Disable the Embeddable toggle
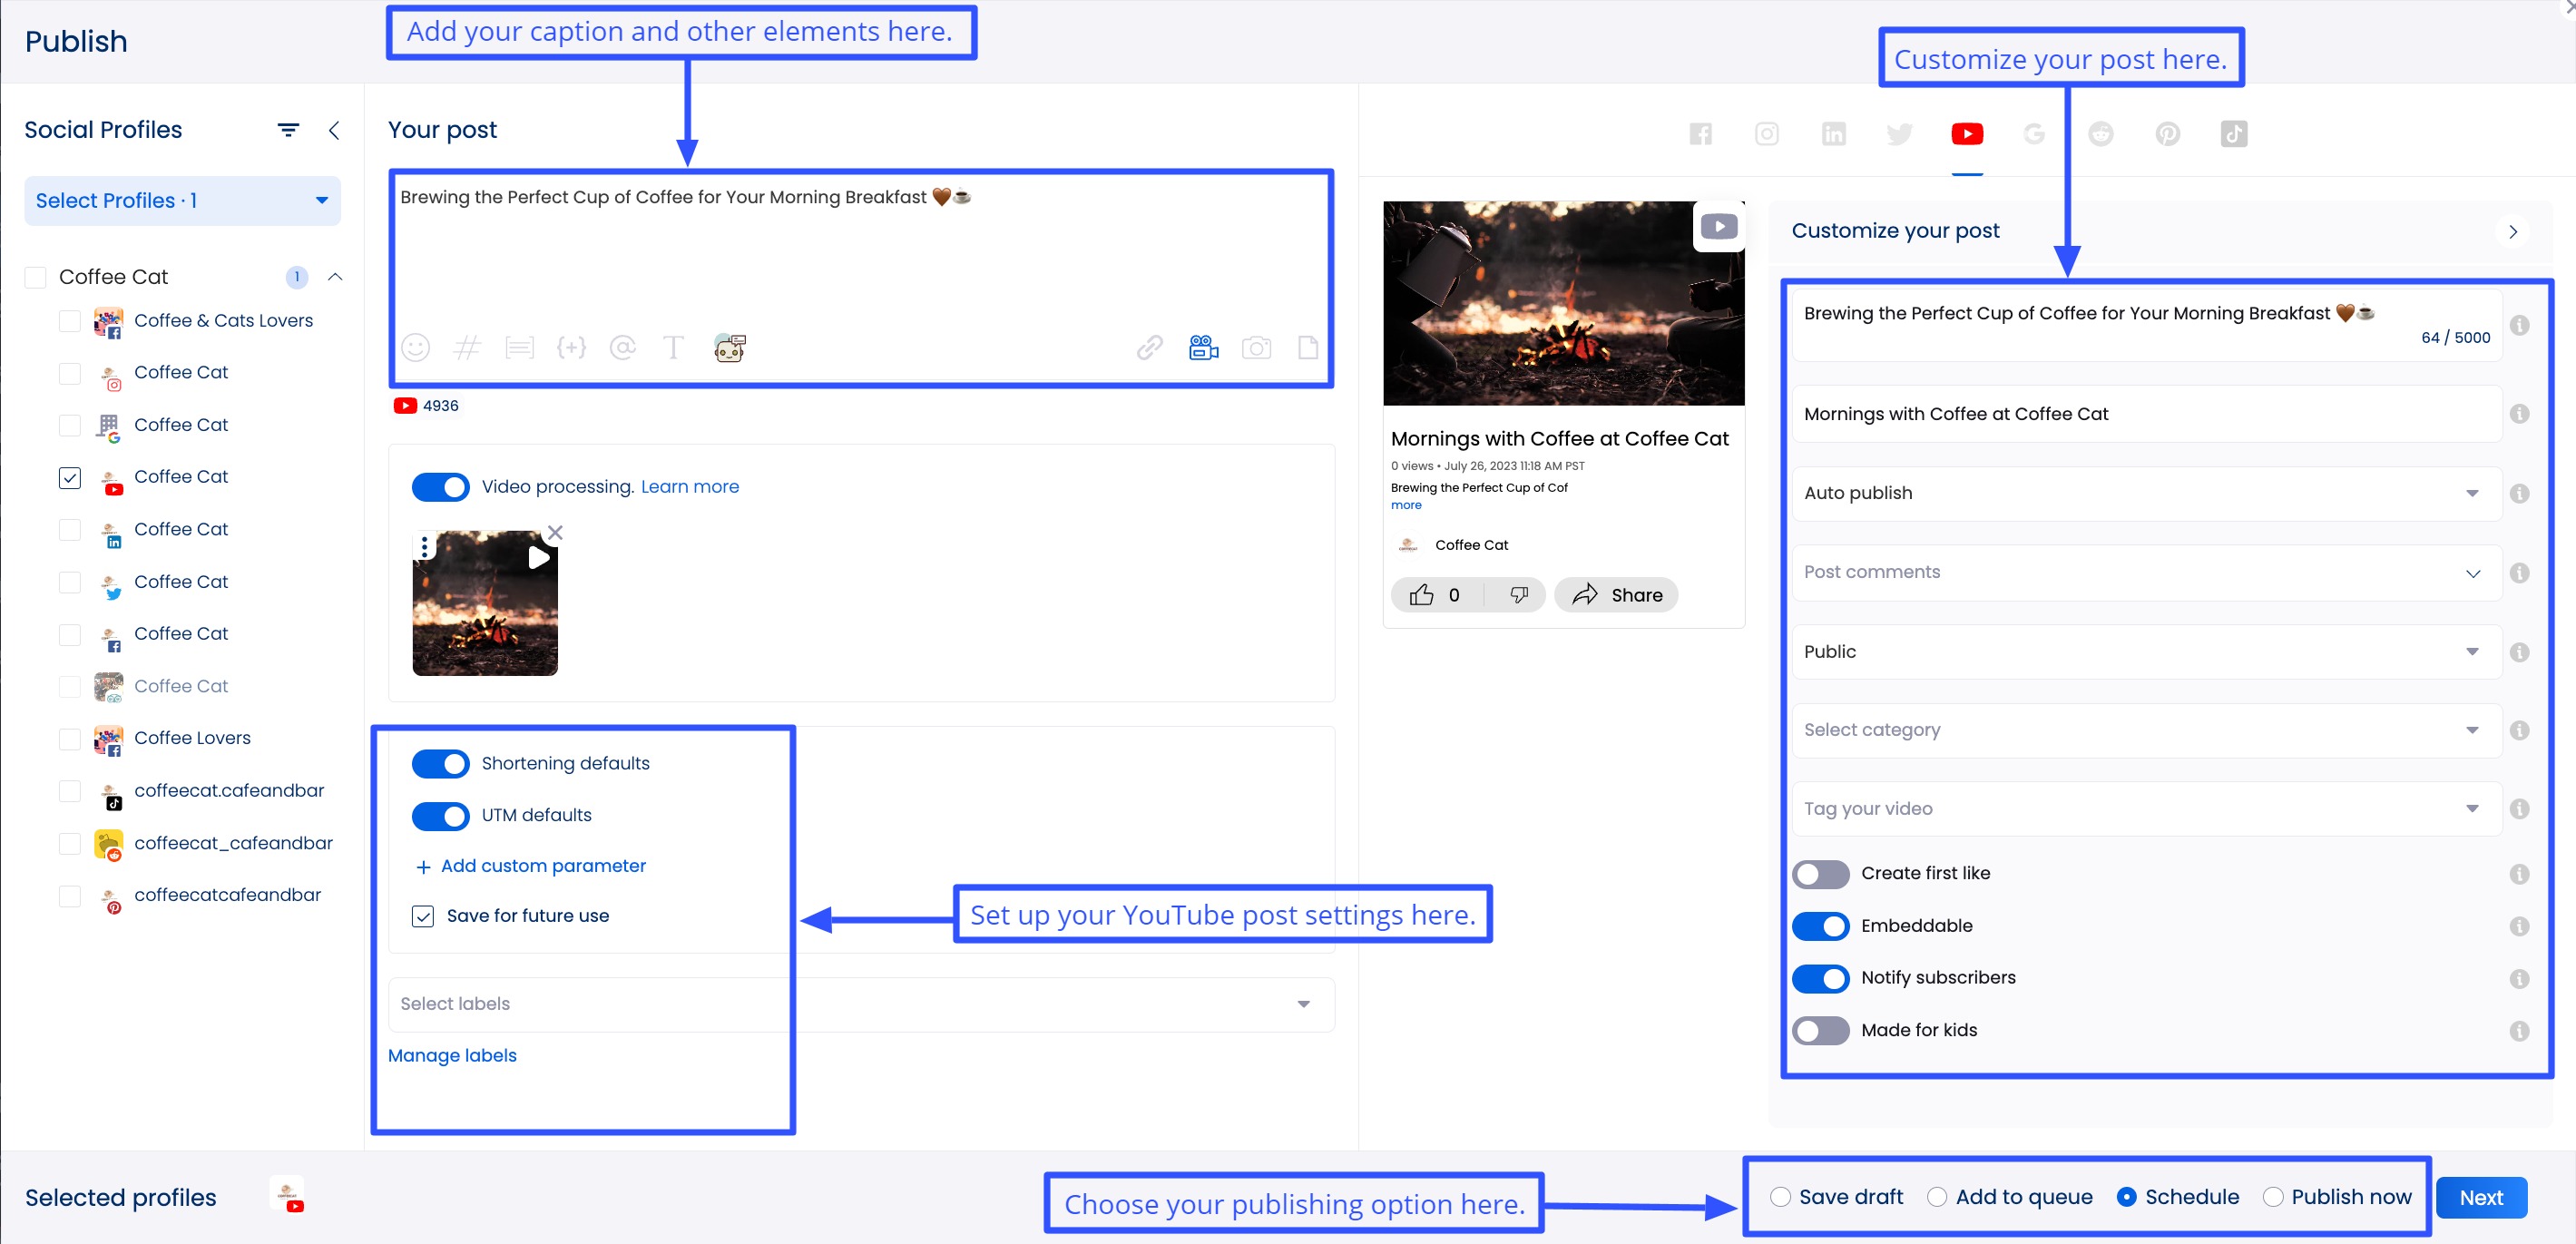 1820,926
